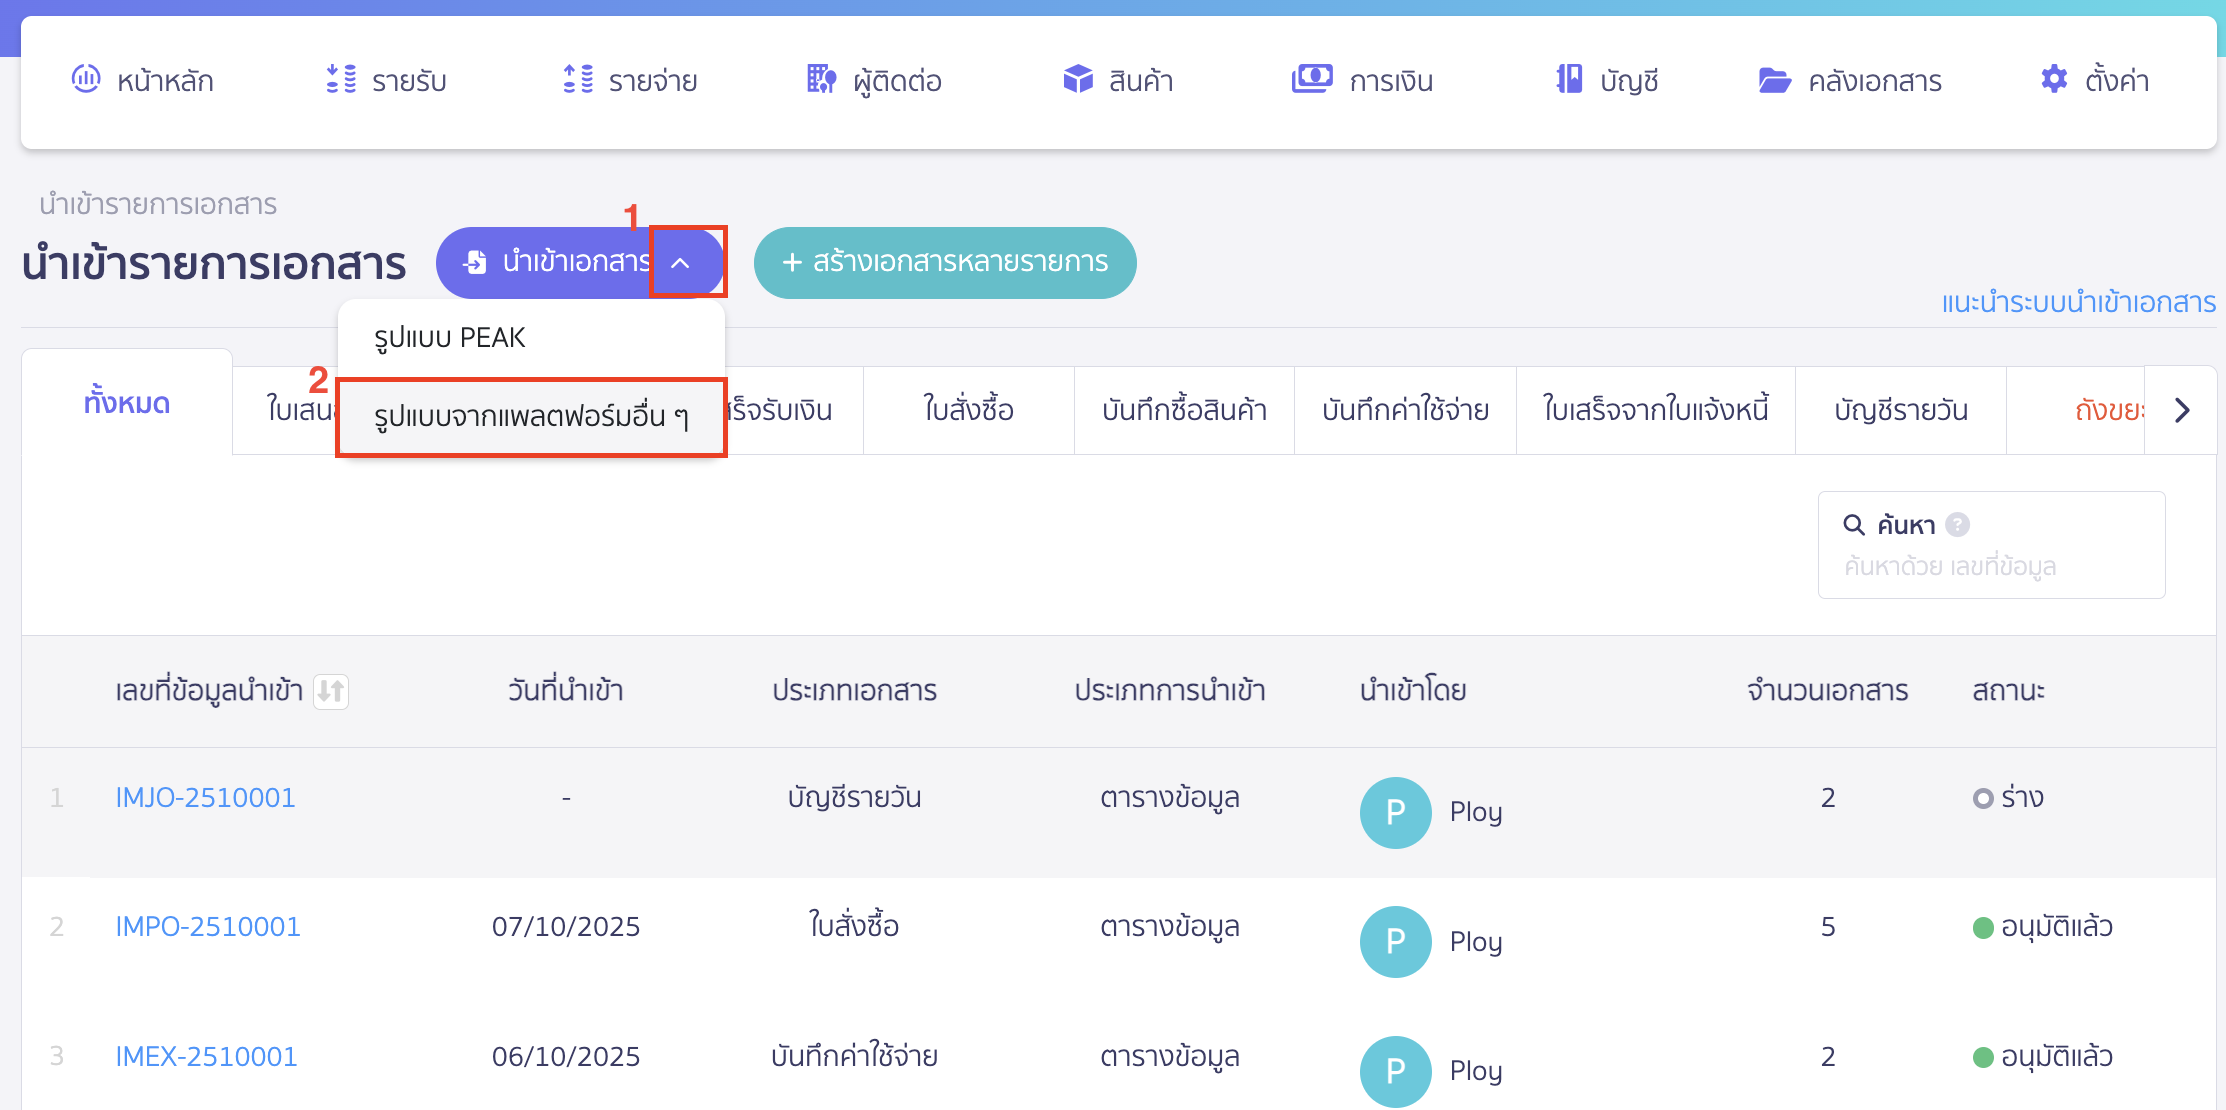The height and width of the screenshot is (1110, 2226).
Task: Open the IMPO-2510001 import record link
Action: click(207, 926)
